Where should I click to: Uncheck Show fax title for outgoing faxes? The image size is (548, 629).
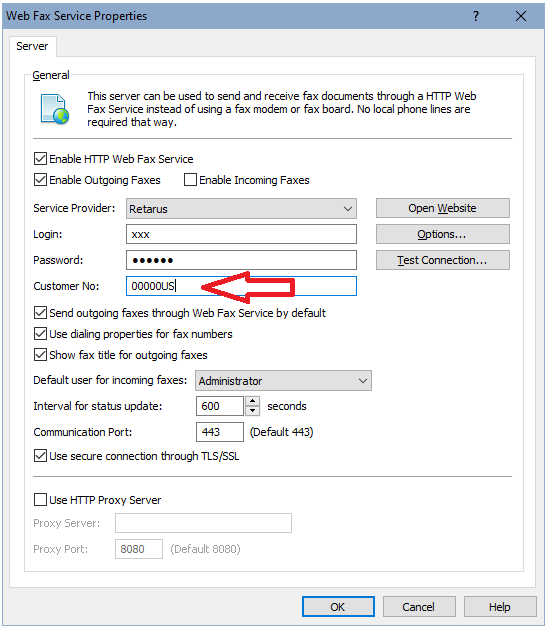pyautogui.click(x=41, y=355)
